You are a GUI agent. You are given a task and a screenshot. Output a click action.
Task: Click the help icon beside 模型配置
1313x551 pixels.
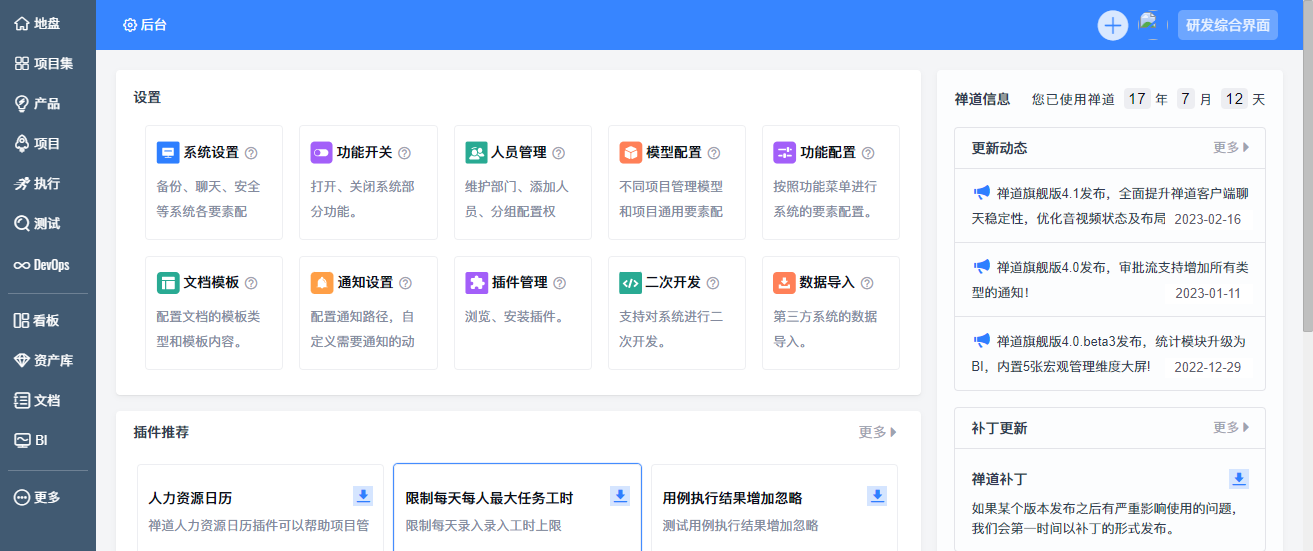[714, 153]
